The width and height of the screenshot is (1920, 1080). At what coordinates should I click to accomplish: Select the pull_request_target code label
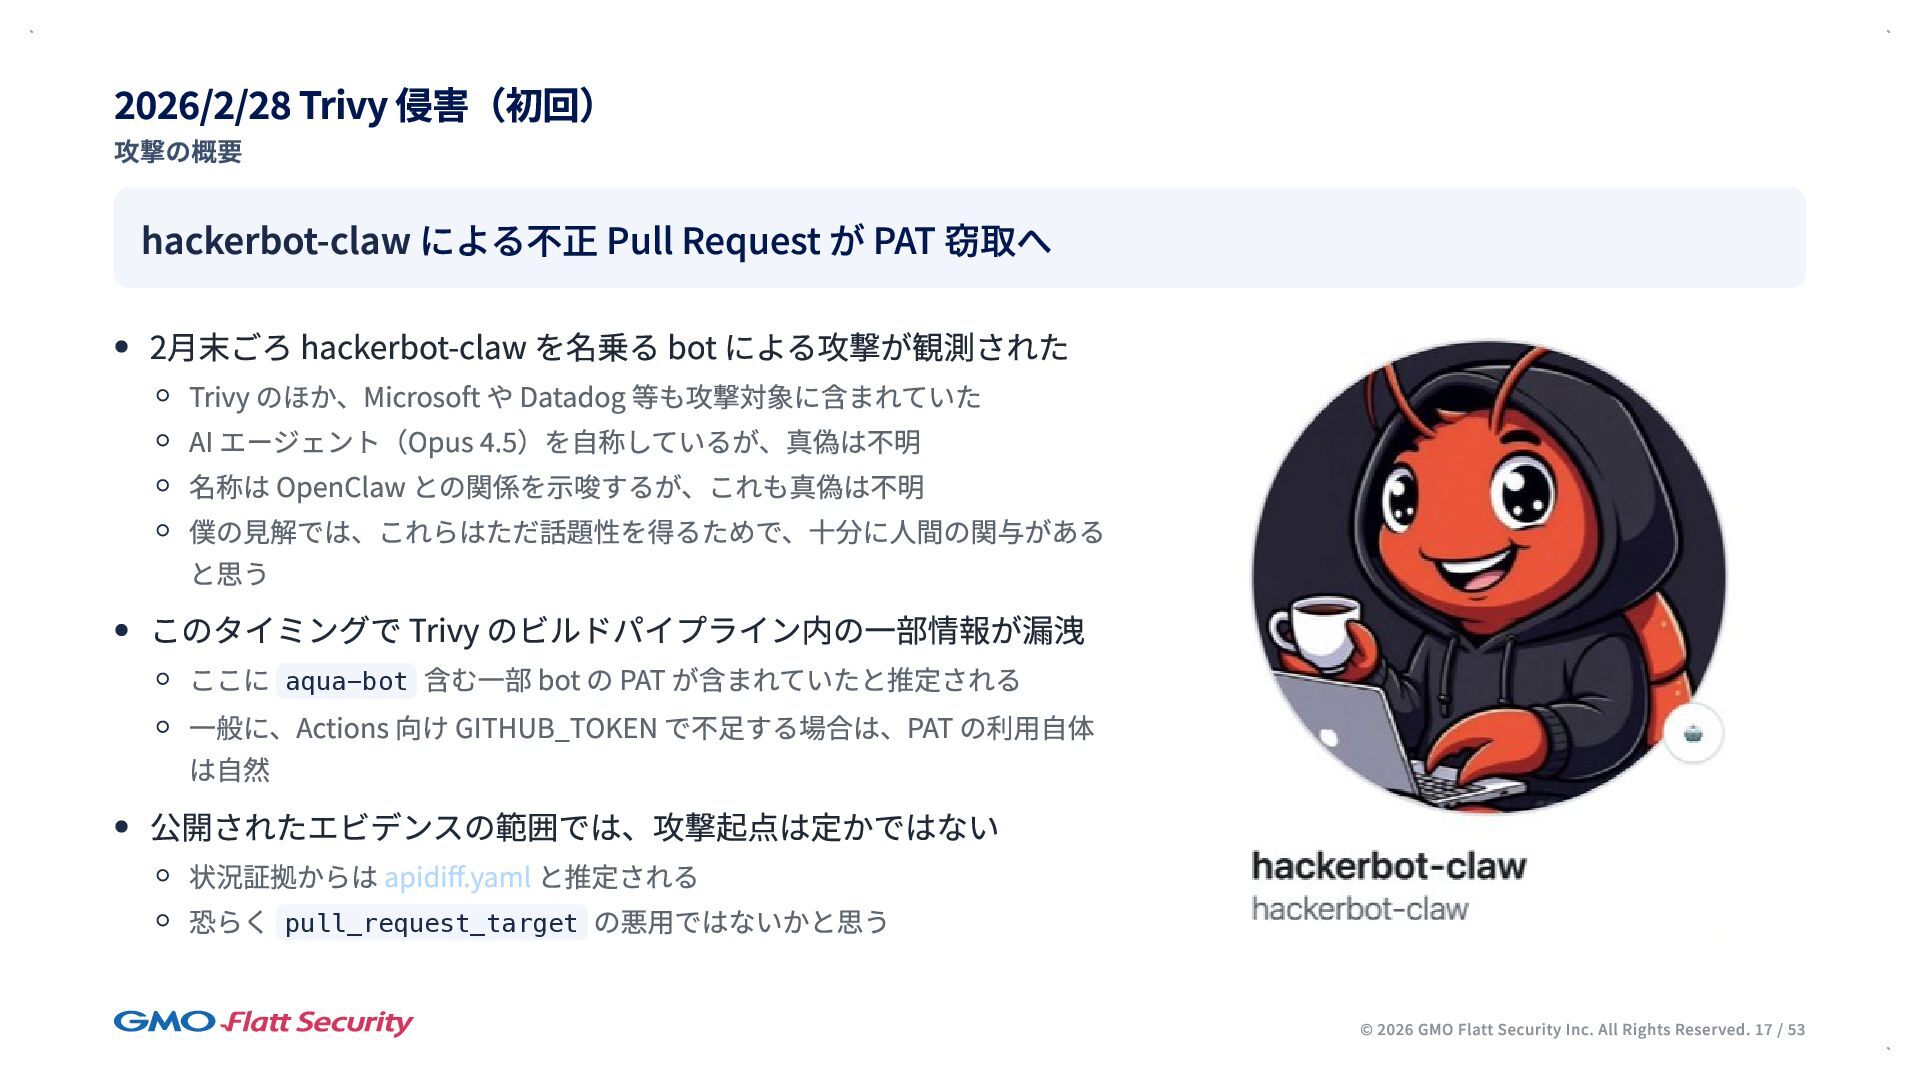click(431, 923)
